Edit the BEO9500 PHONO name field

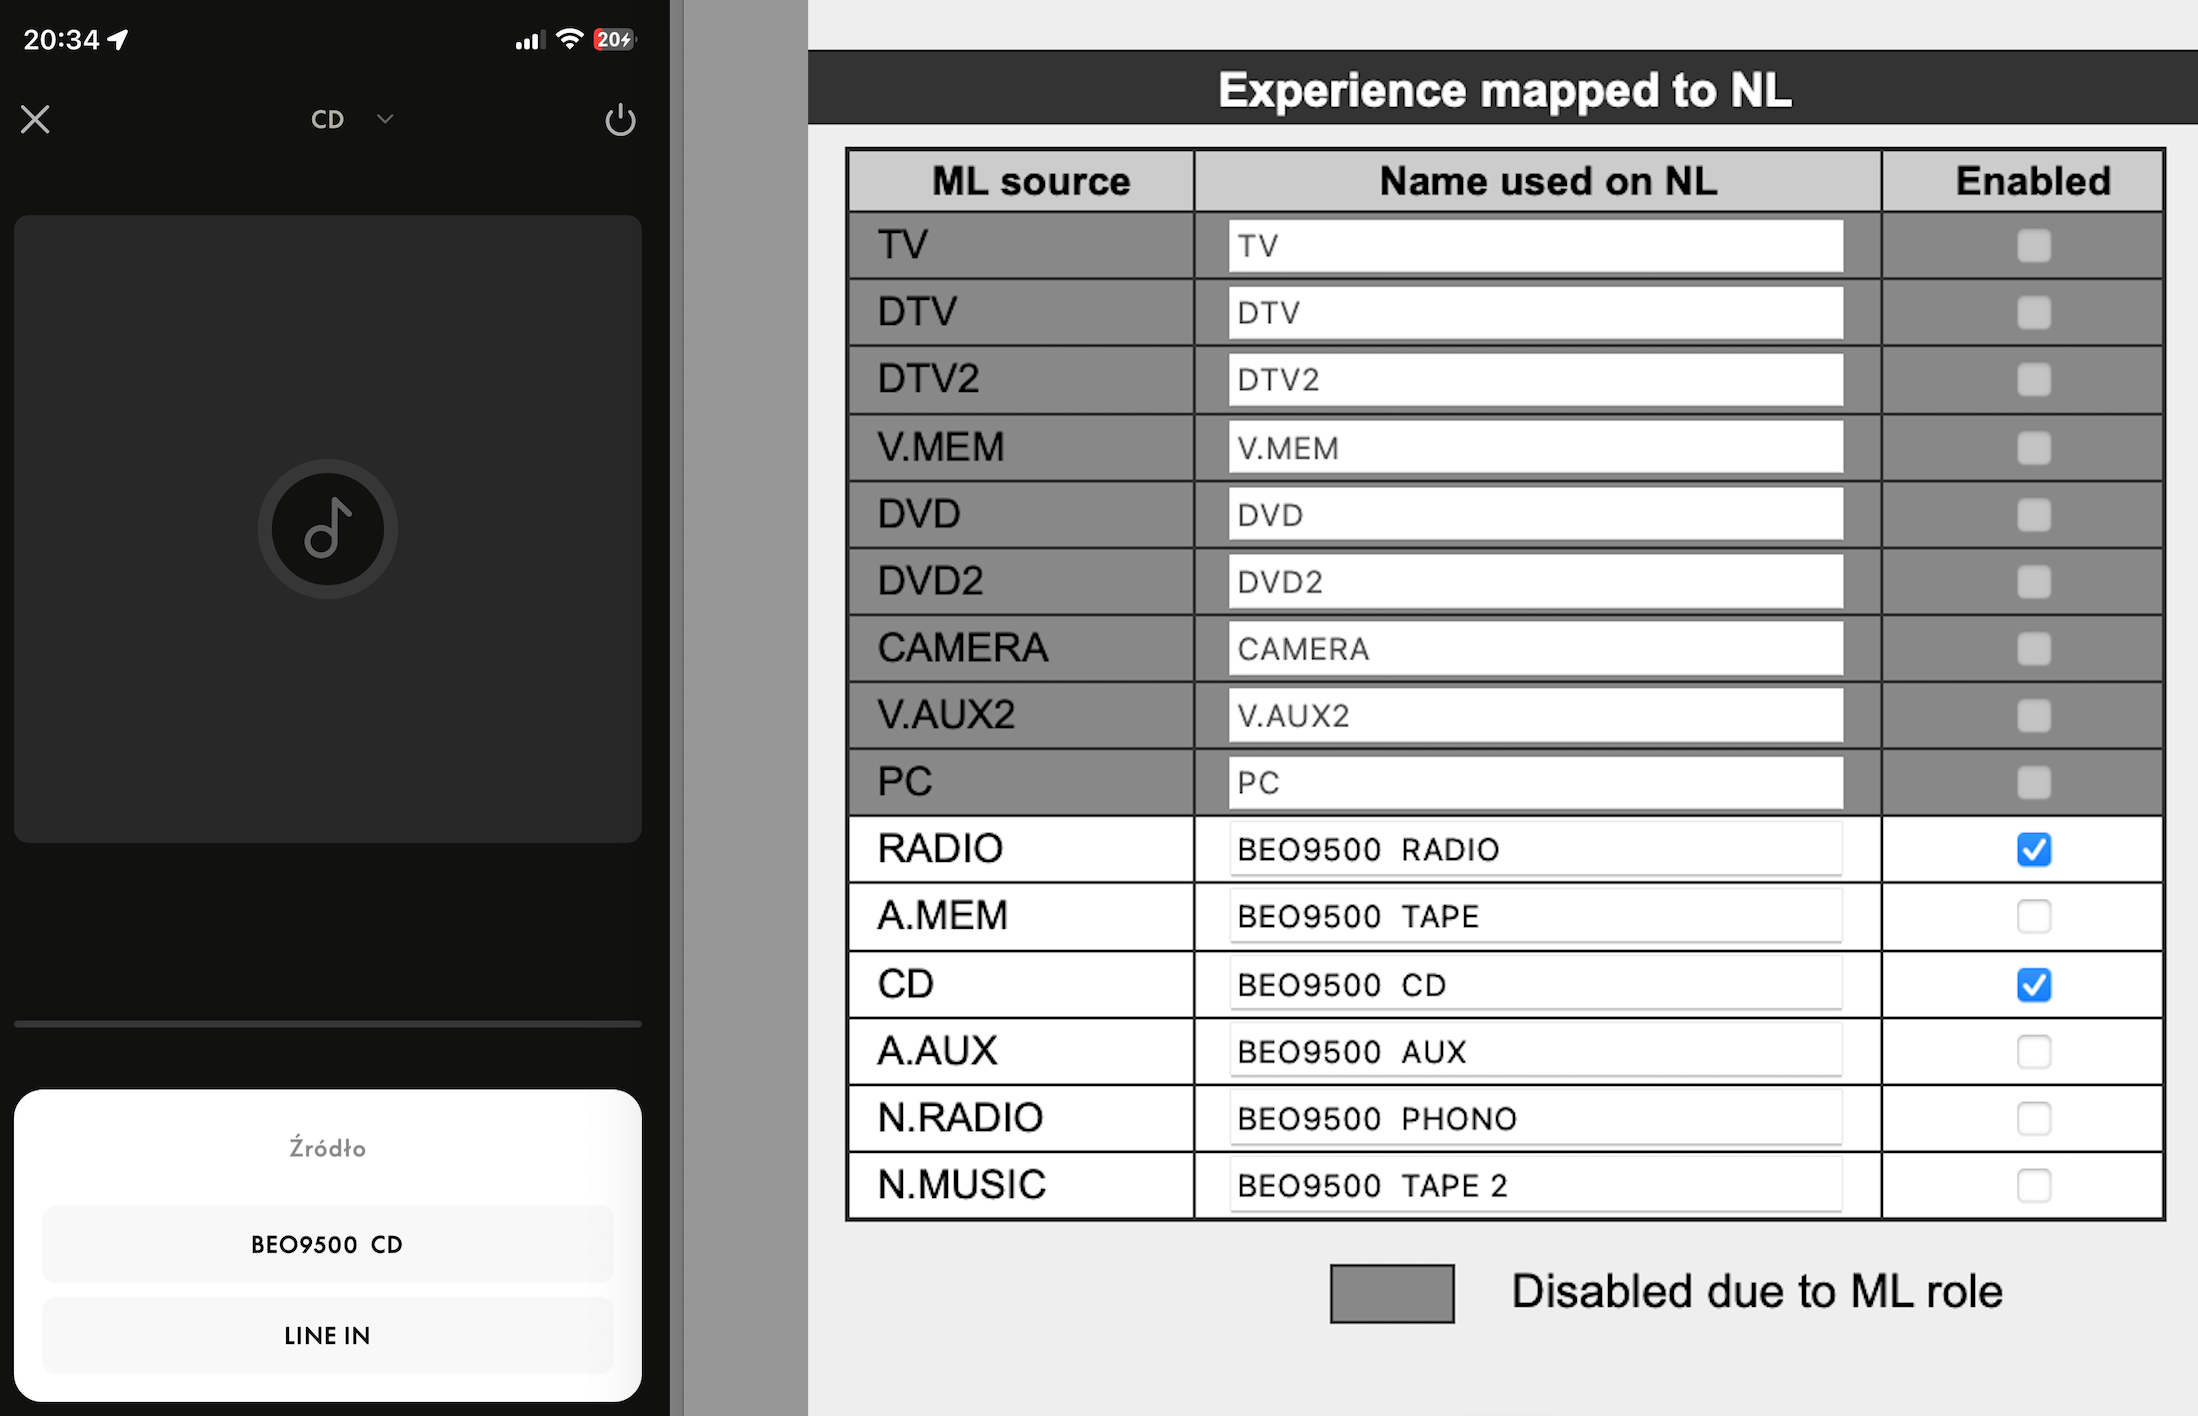point(1535,1118)
